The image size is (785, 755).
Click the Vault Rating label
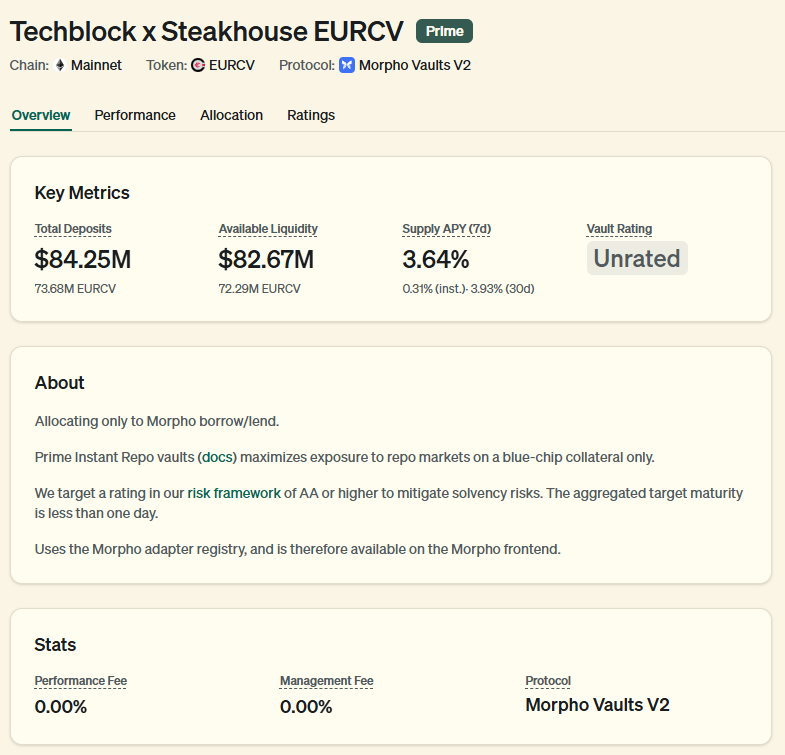pyautogui.click(x=619, y=229)
